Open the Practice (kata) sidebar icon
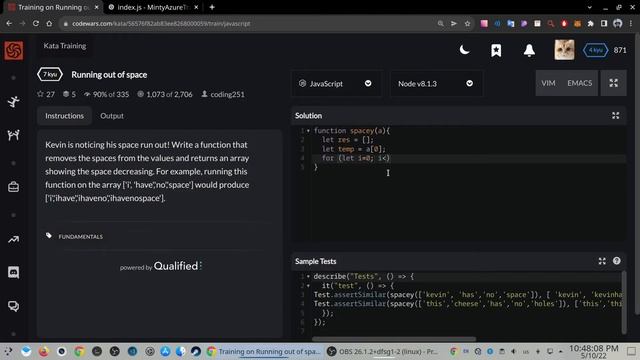640x360 pixels. (x=13, y=102)
